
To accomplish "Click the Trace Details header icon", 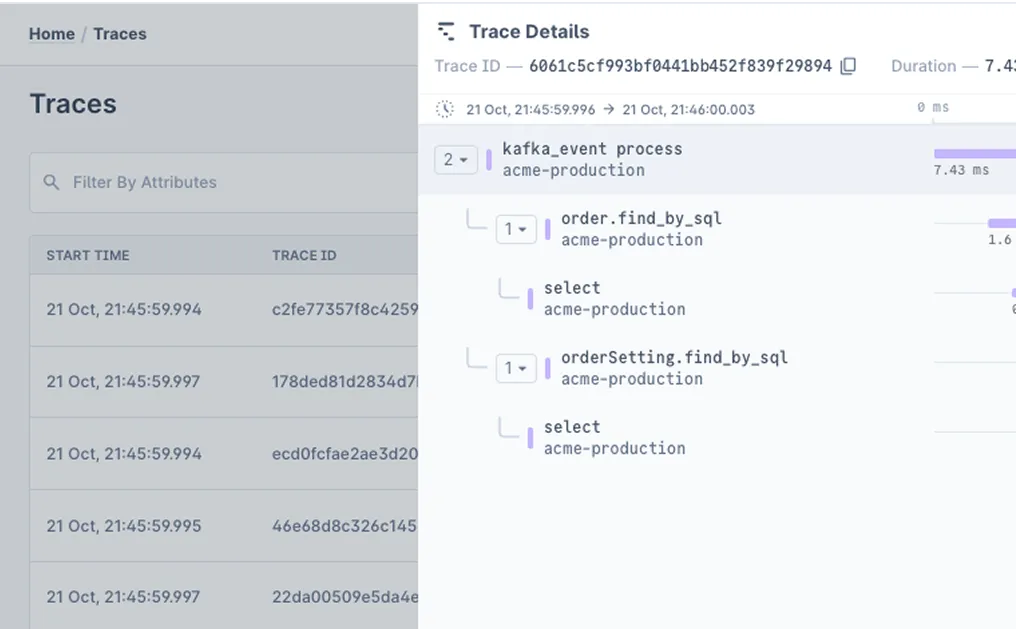I will tap(447, 32).
